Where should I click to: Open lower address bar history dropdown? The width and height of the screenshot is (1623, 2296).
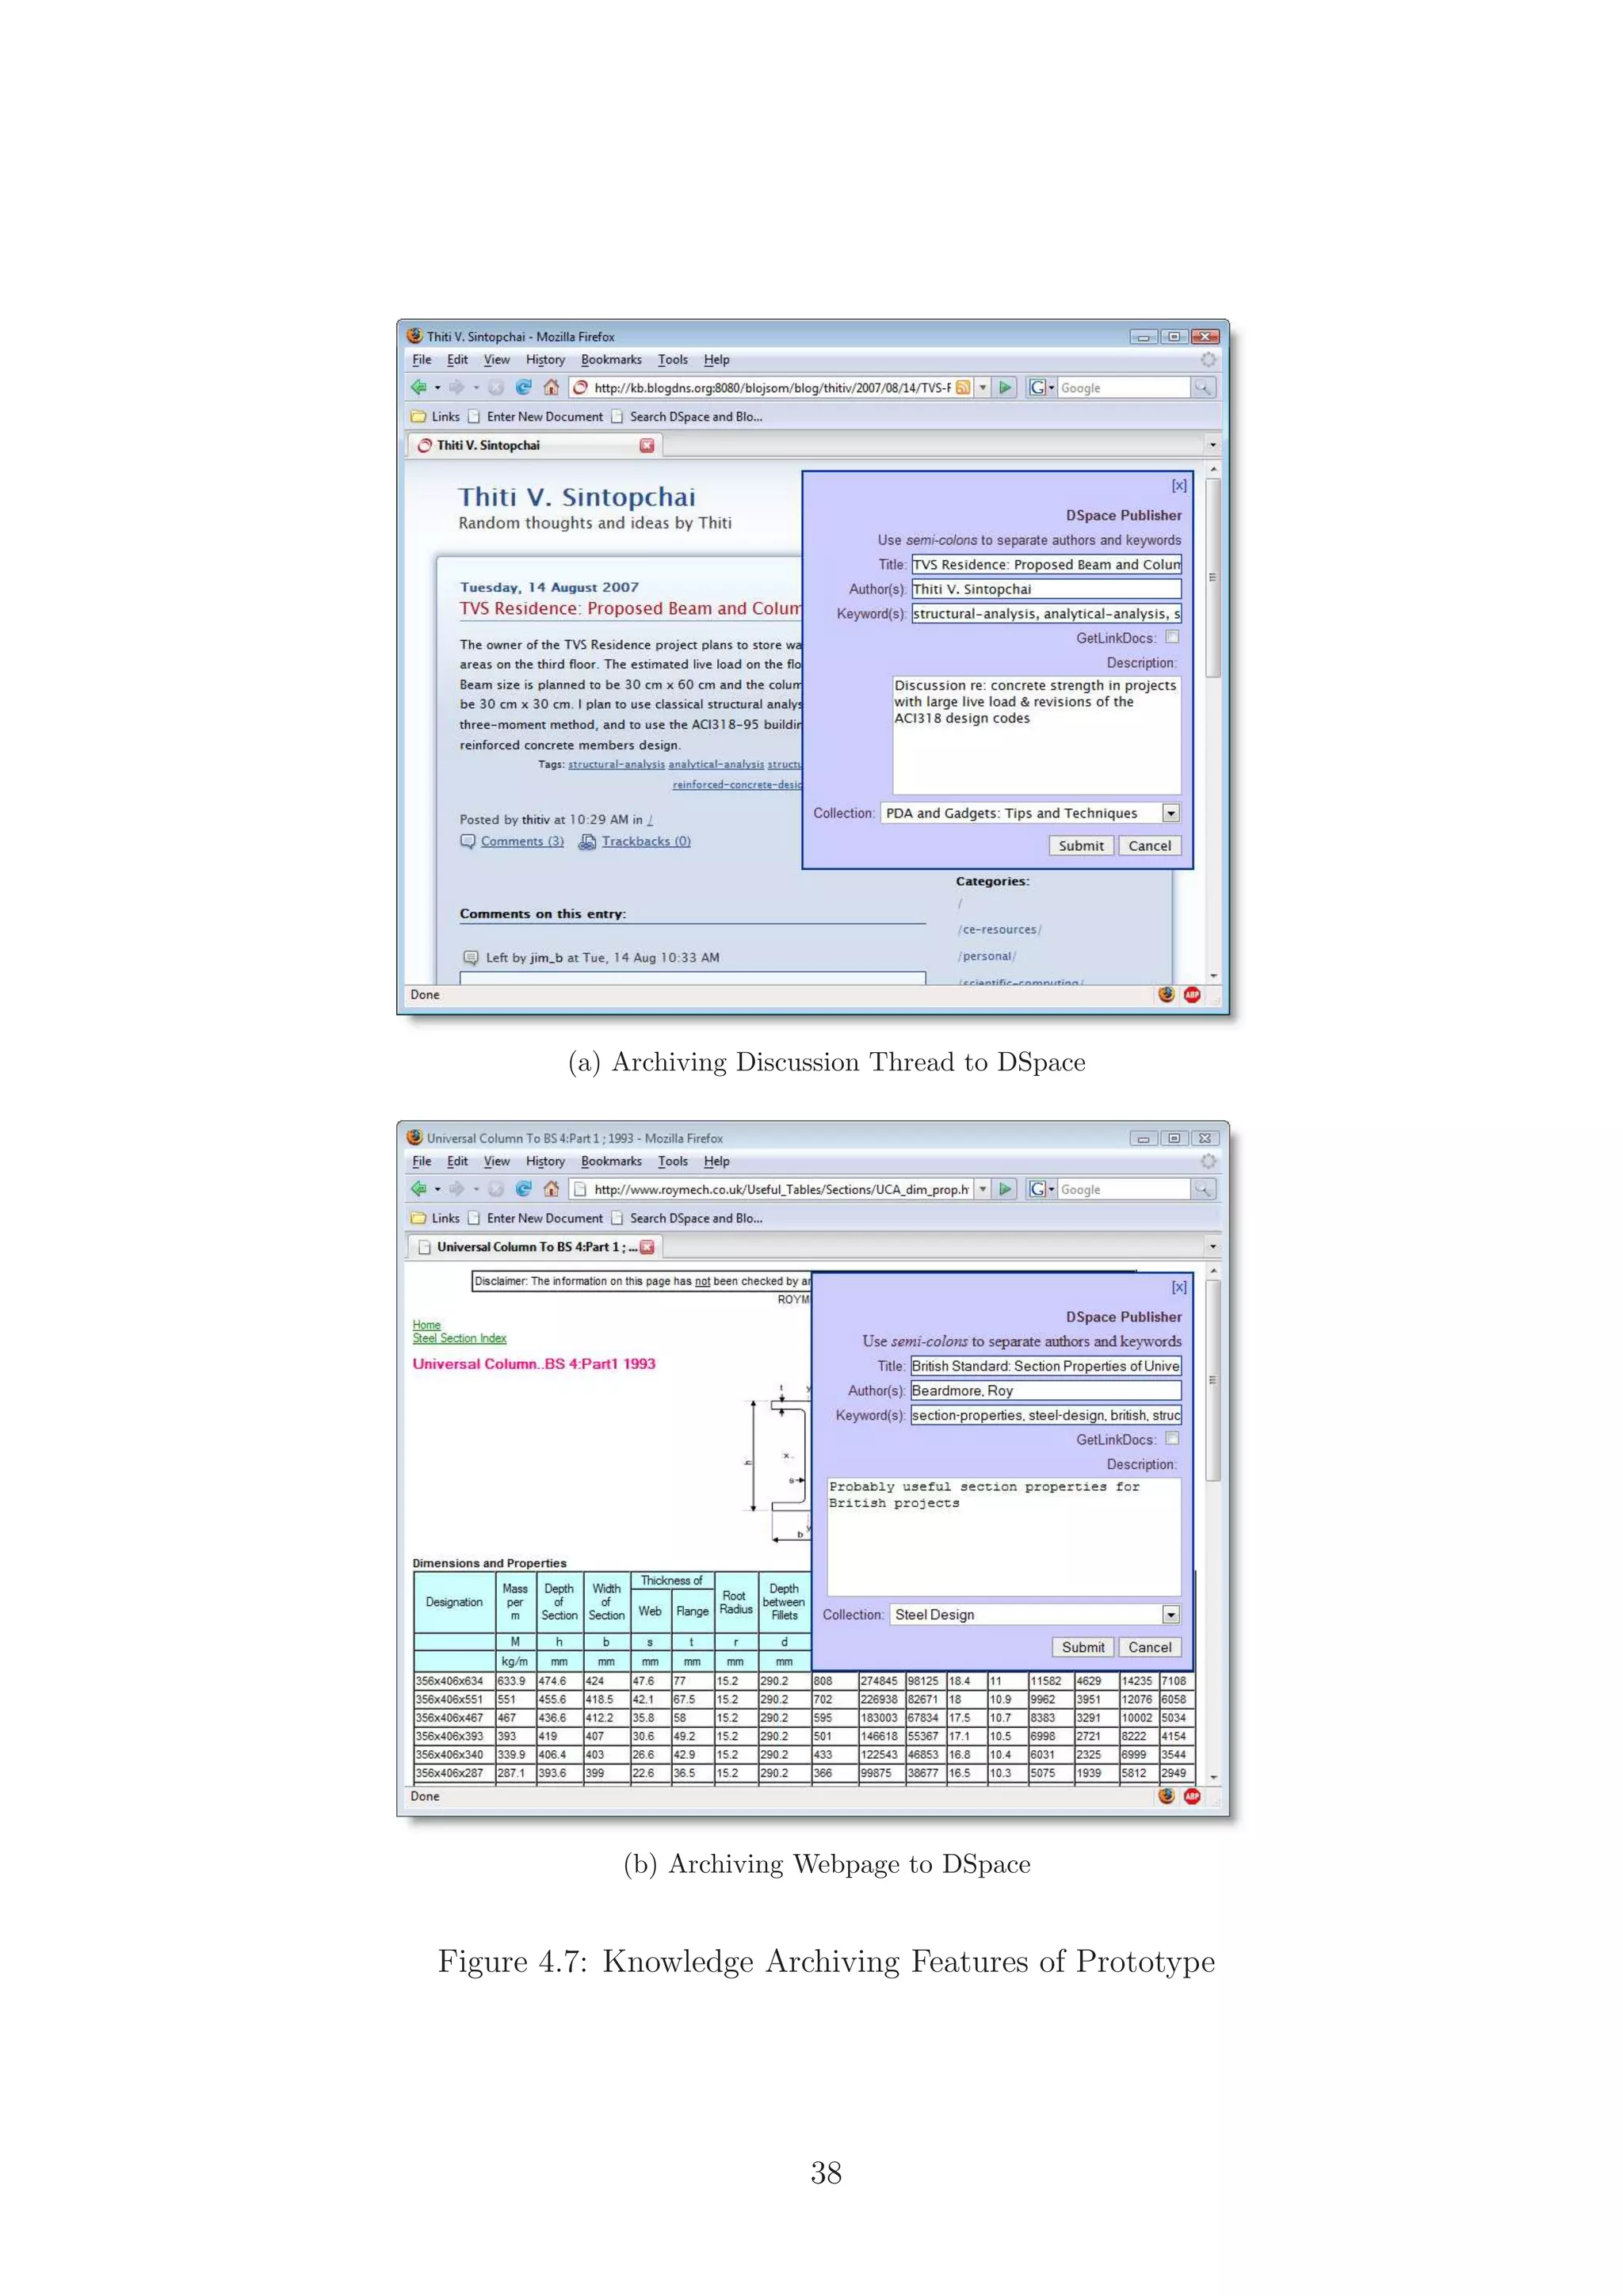983,1189
